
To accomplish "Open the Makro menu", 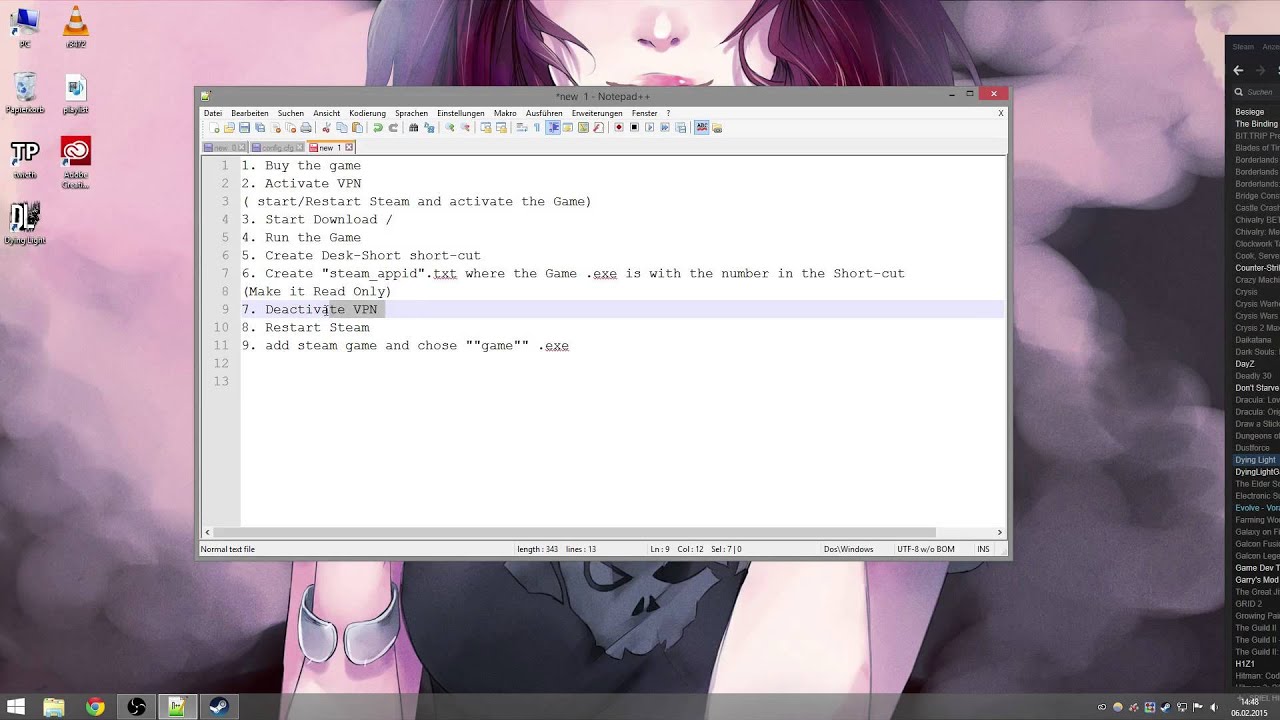I will click(505, 113).
